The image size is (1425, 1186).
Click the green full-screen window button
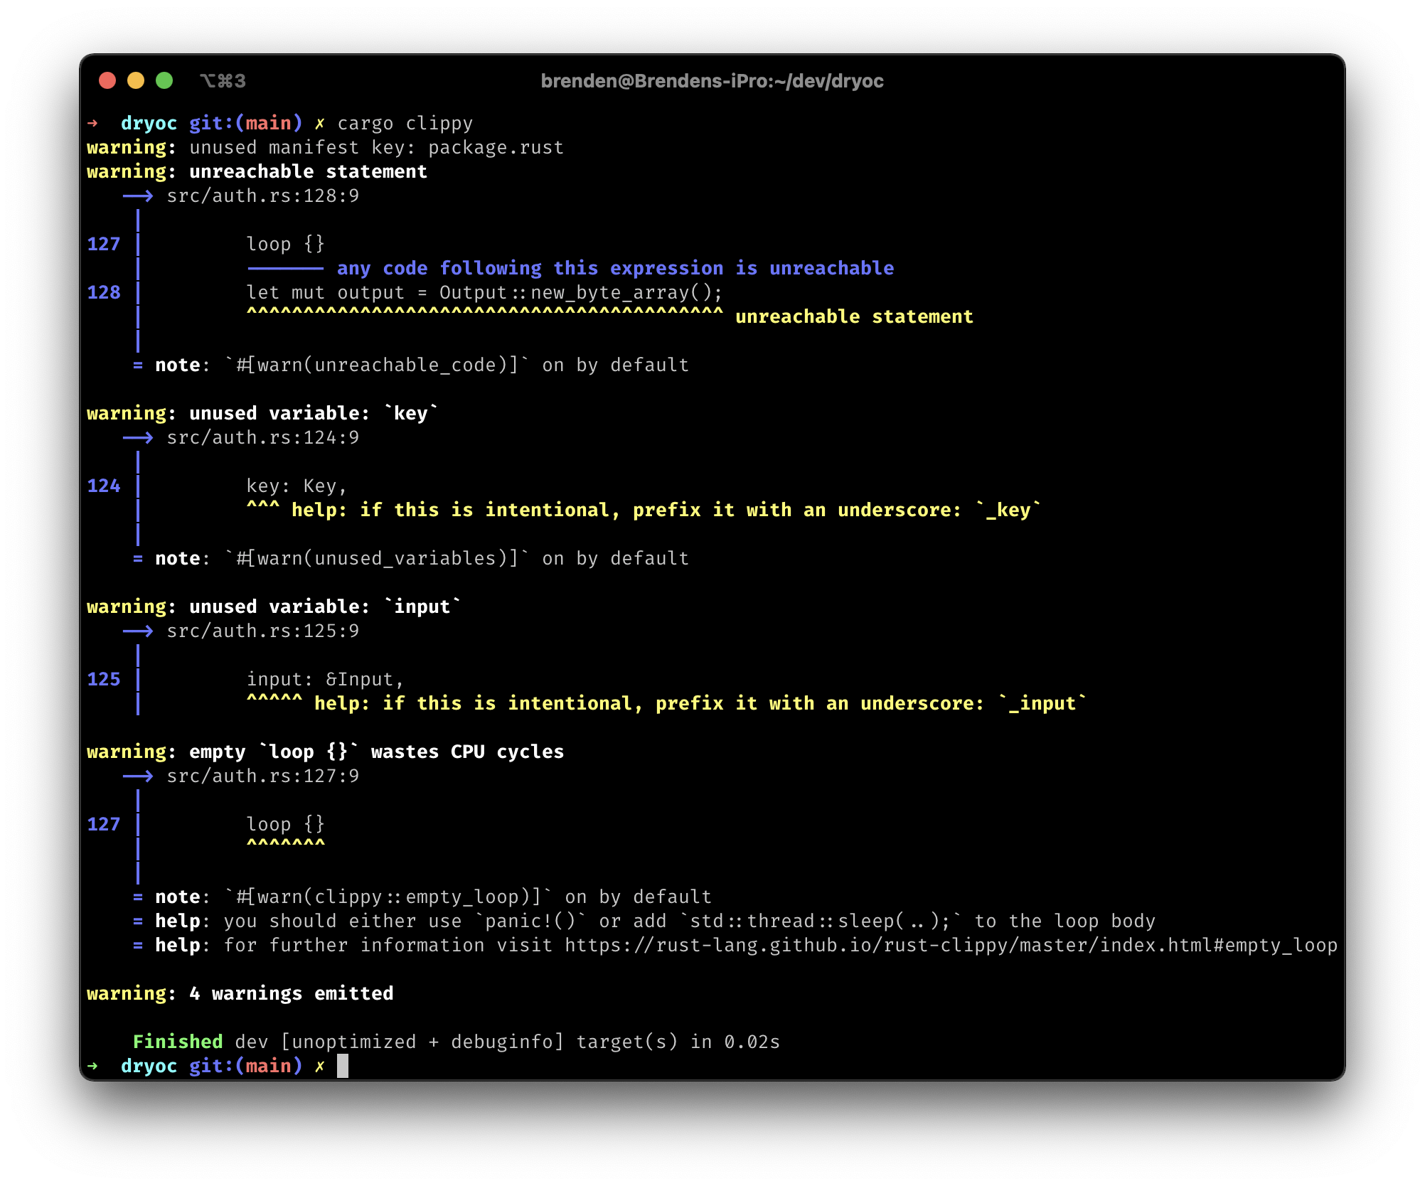[165, 81]
